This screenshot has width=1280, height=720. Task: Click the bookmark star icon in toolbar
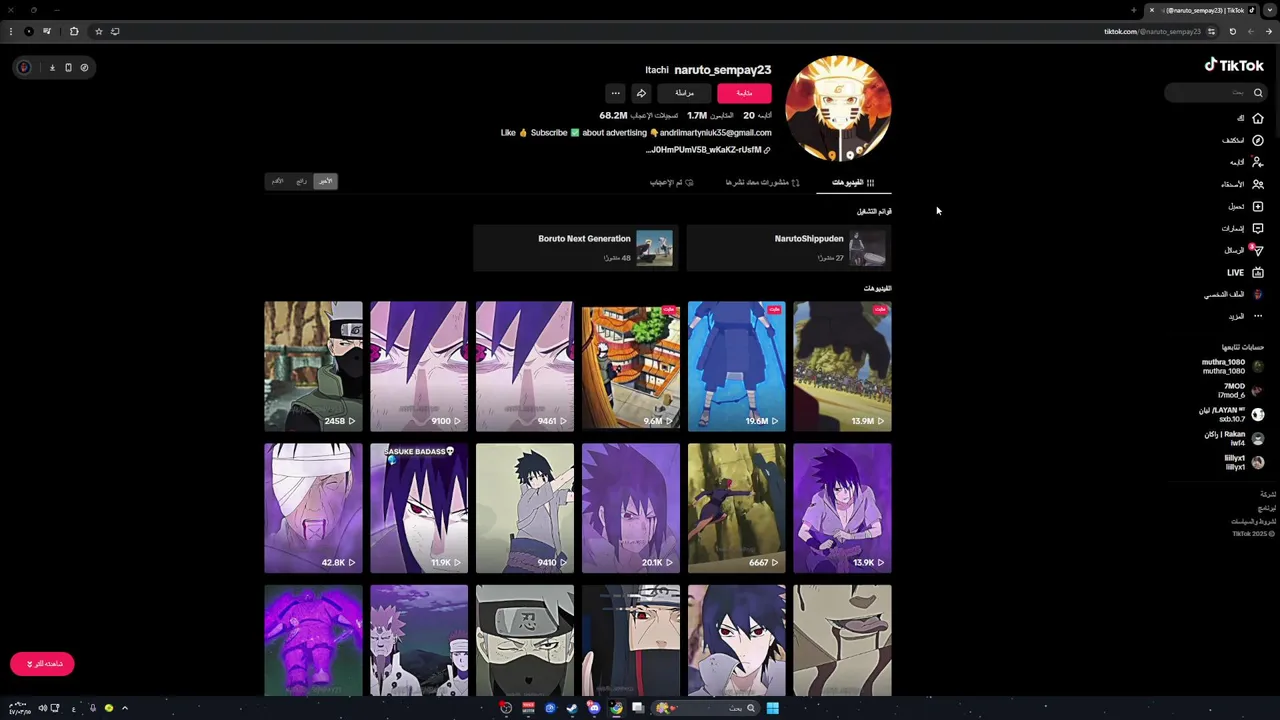click(98, 31)
